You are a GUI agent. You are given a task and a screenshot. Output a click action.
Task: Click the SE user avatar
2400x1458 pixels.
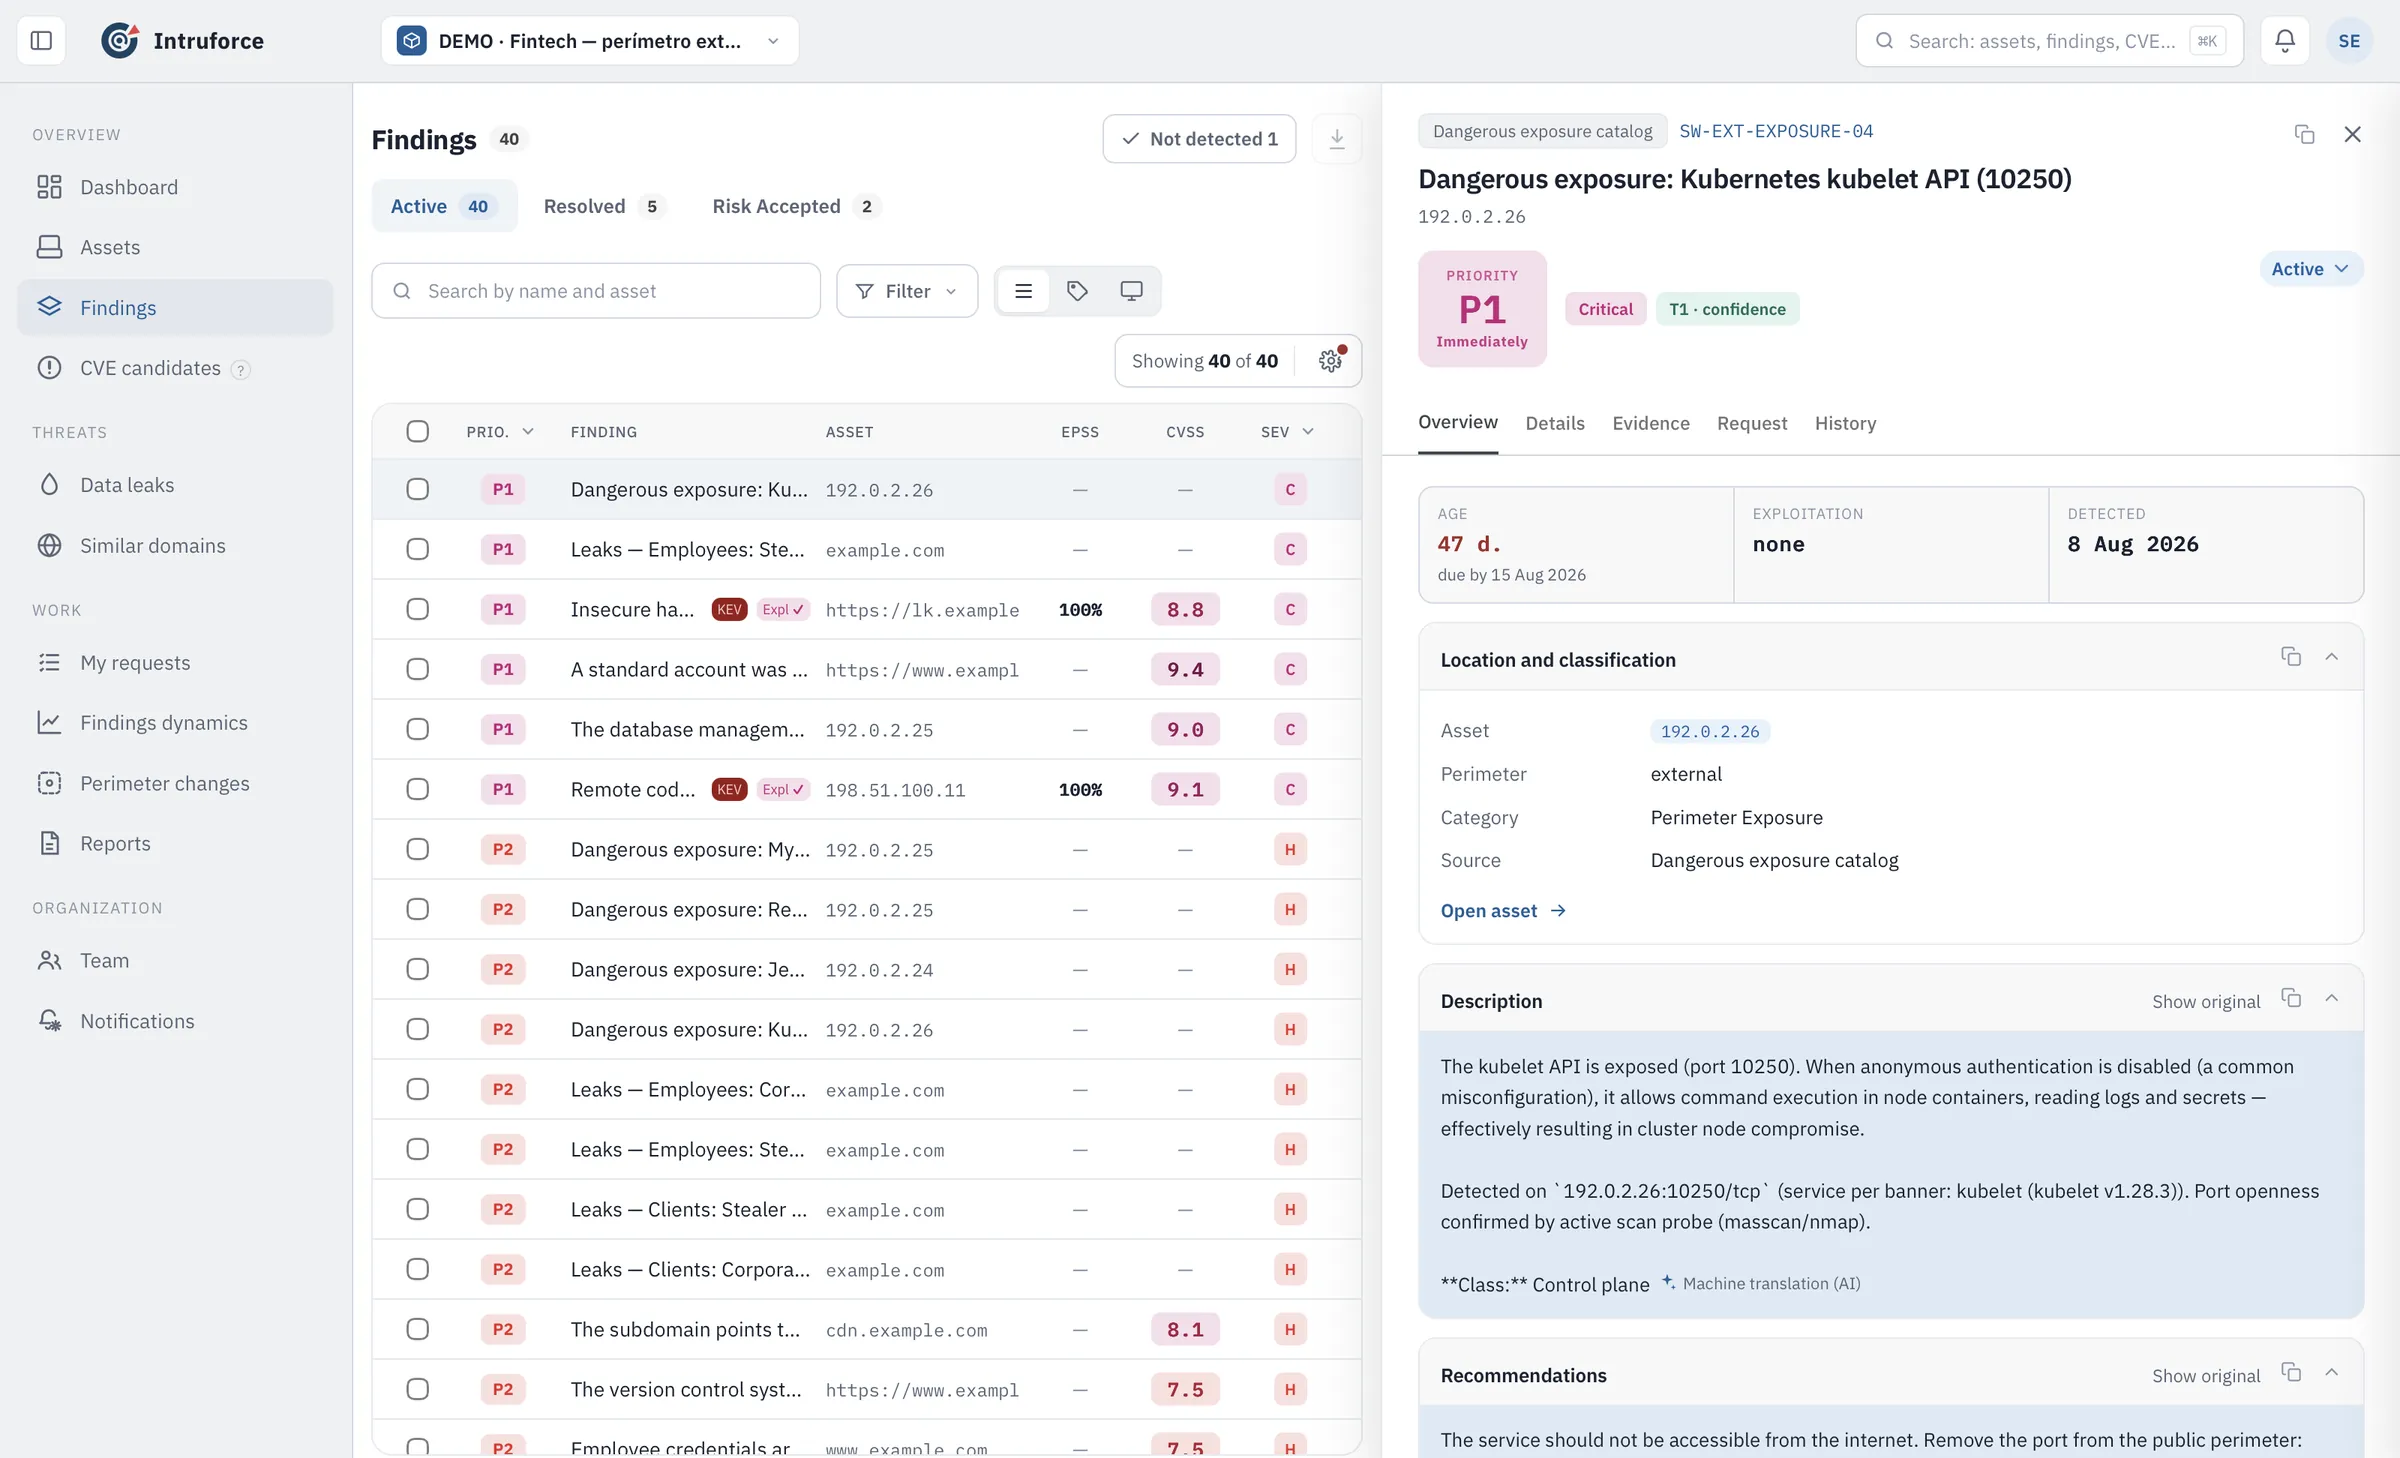(x=2349, y=41)
